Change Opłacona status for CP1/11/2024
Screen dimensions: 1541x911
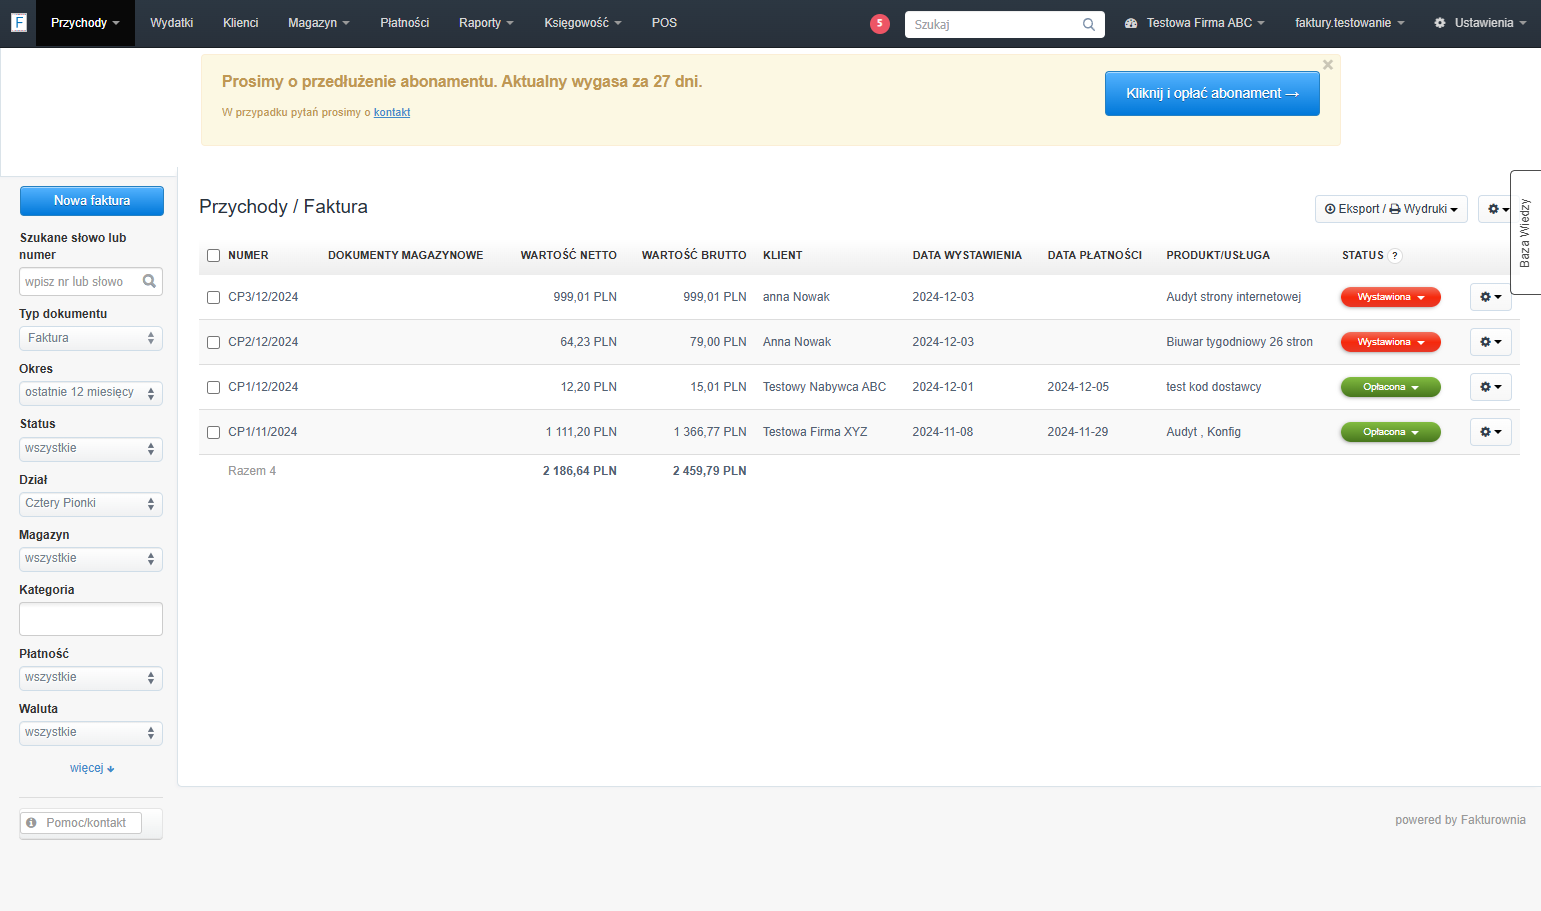pyautogui.click(x=1390, y=432)
